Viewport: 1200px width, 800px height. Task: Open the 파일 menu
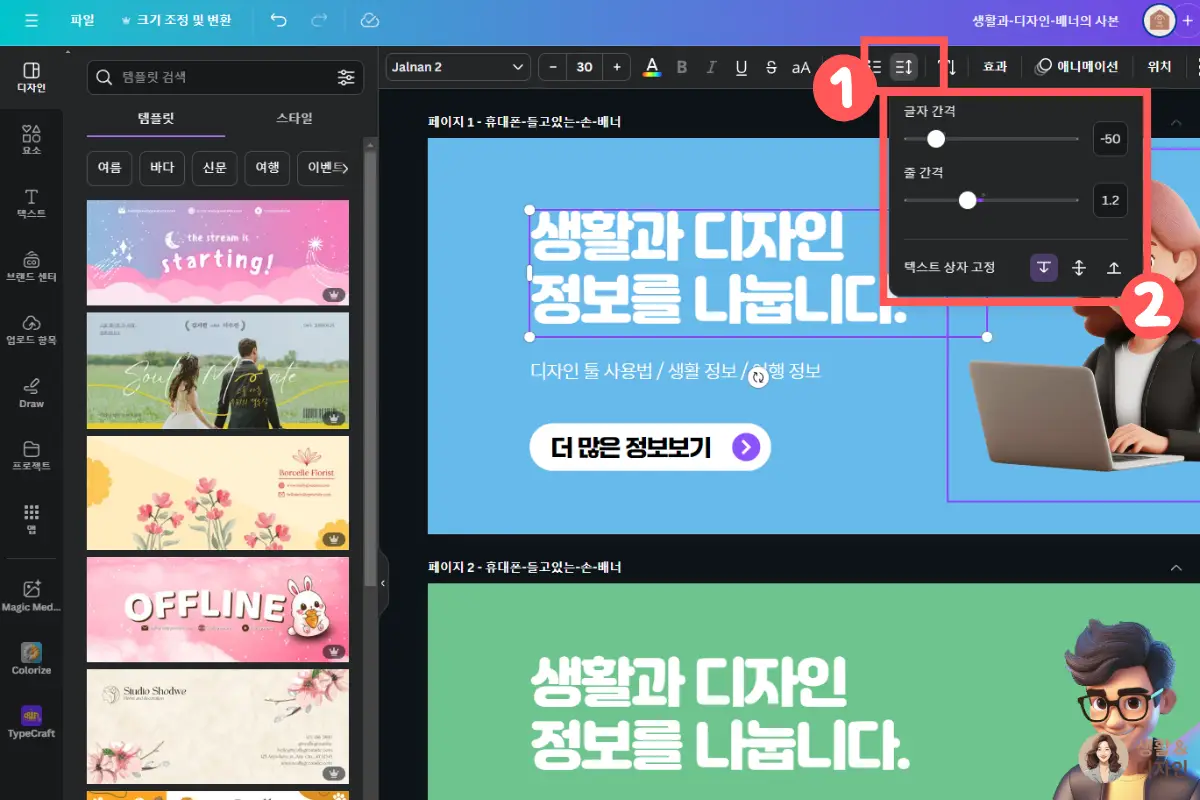click(82, 21)
